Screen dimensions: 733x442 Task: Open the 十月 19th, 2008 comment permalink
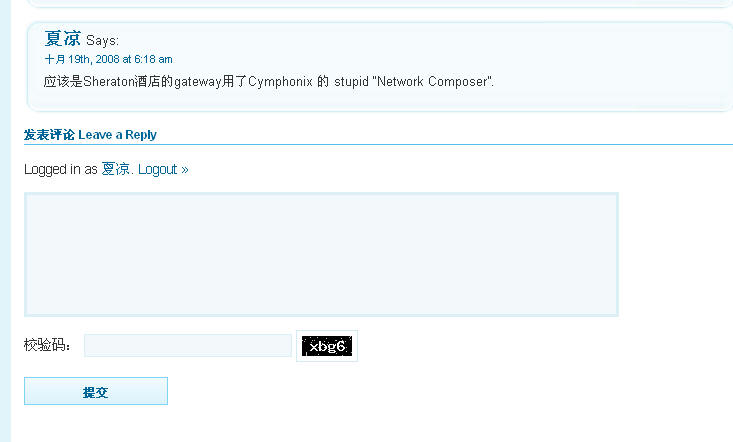point(108,59)
